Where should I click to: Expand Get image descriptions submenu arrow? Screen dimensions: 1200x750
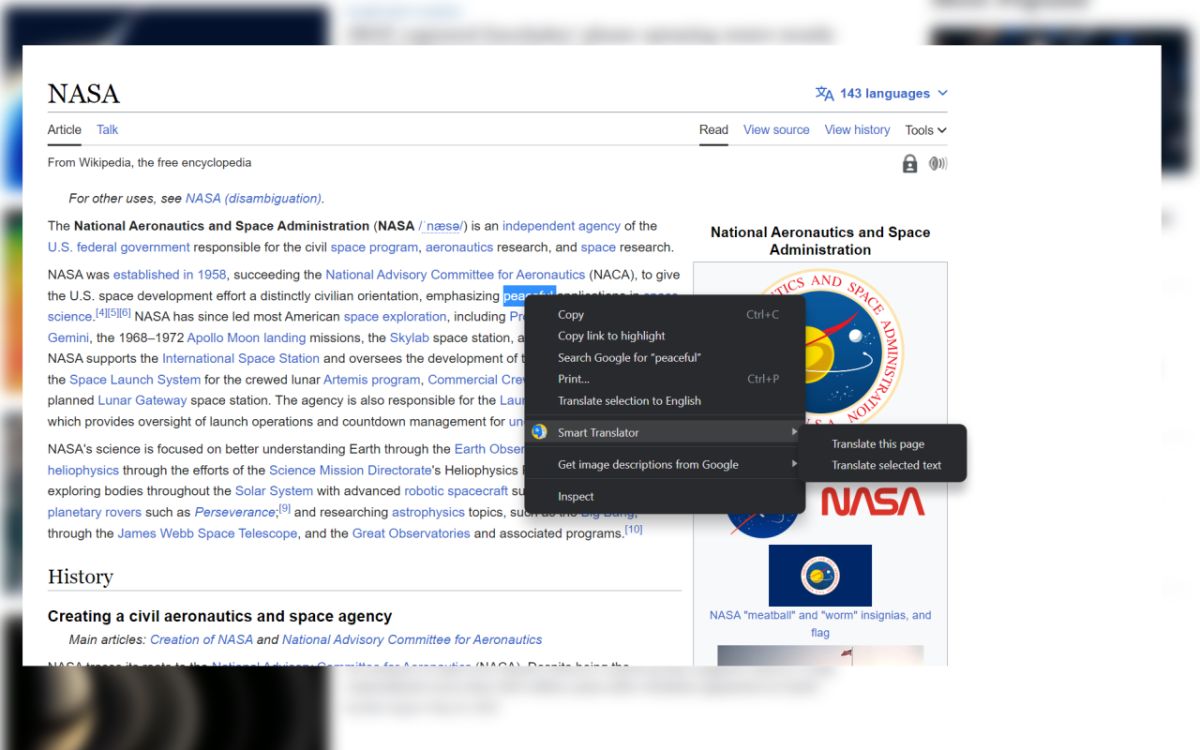tap(795, 464)
